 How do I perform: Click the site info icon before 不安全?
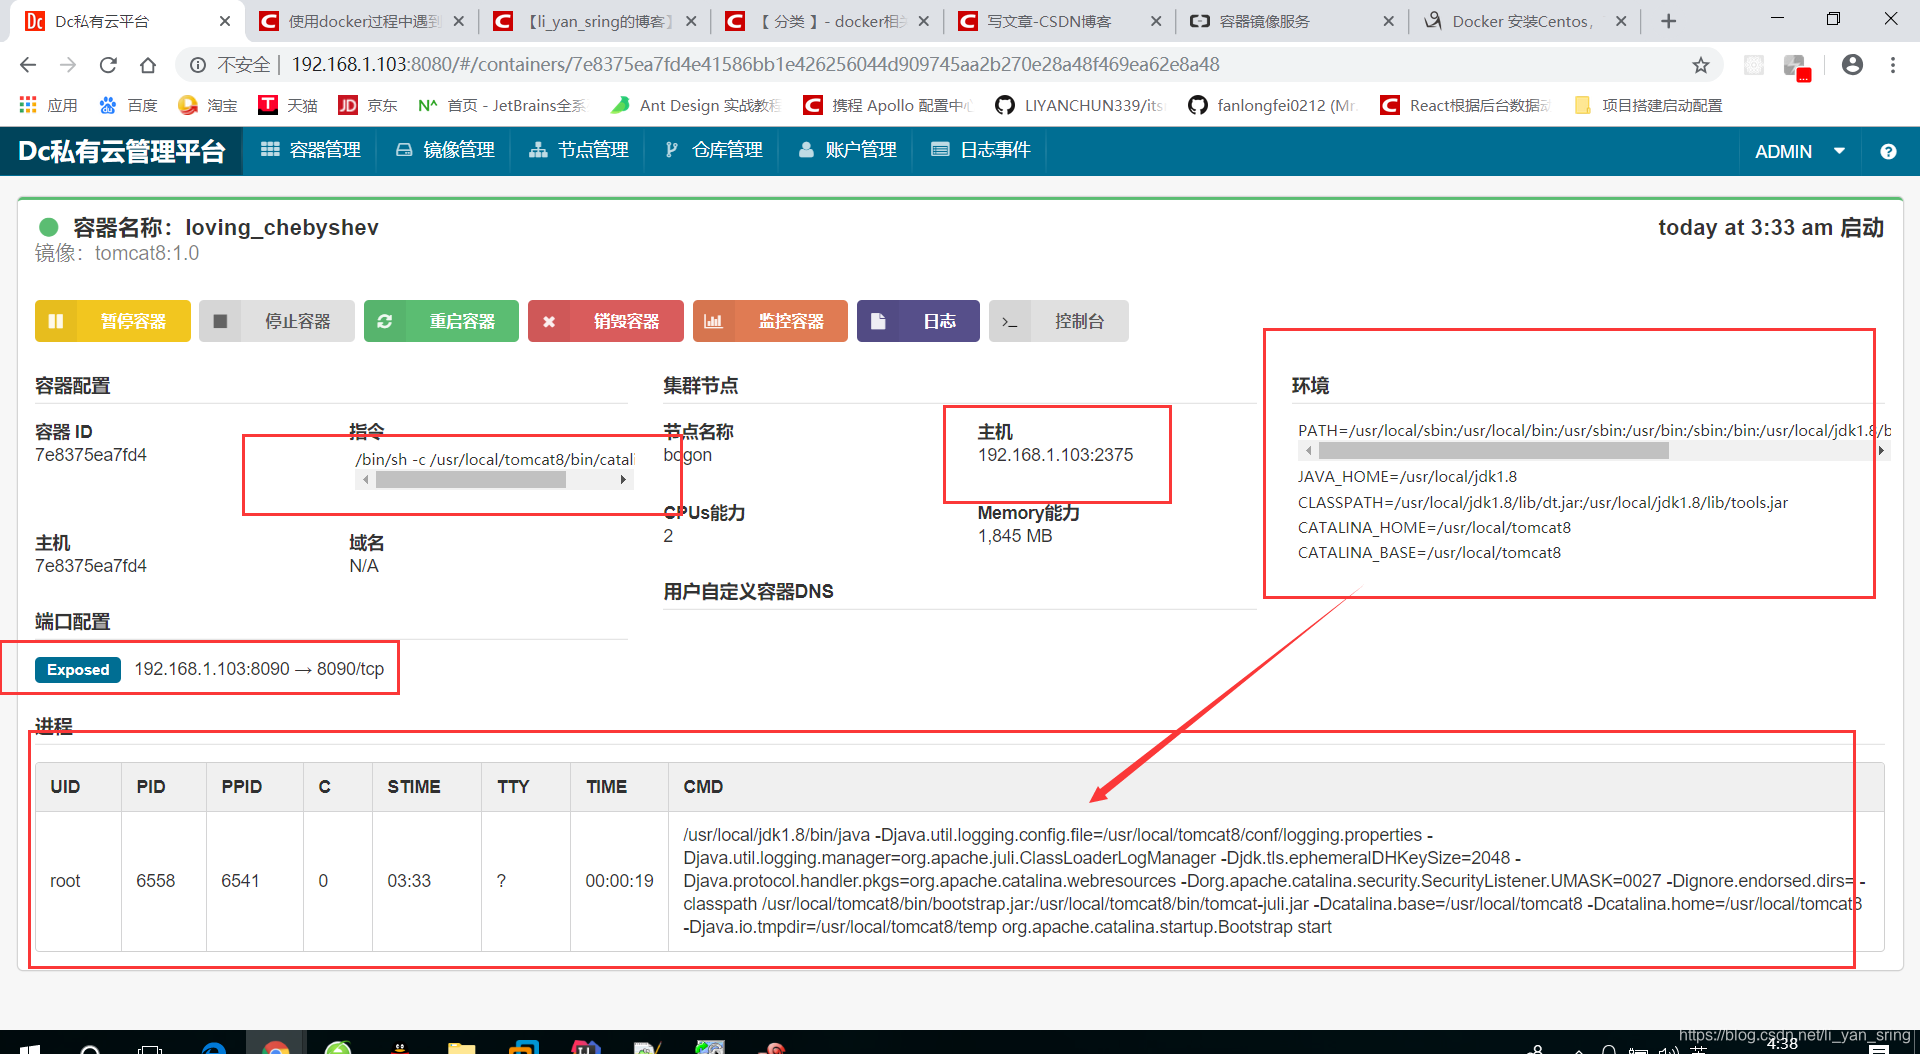click(x=198, y=65)
